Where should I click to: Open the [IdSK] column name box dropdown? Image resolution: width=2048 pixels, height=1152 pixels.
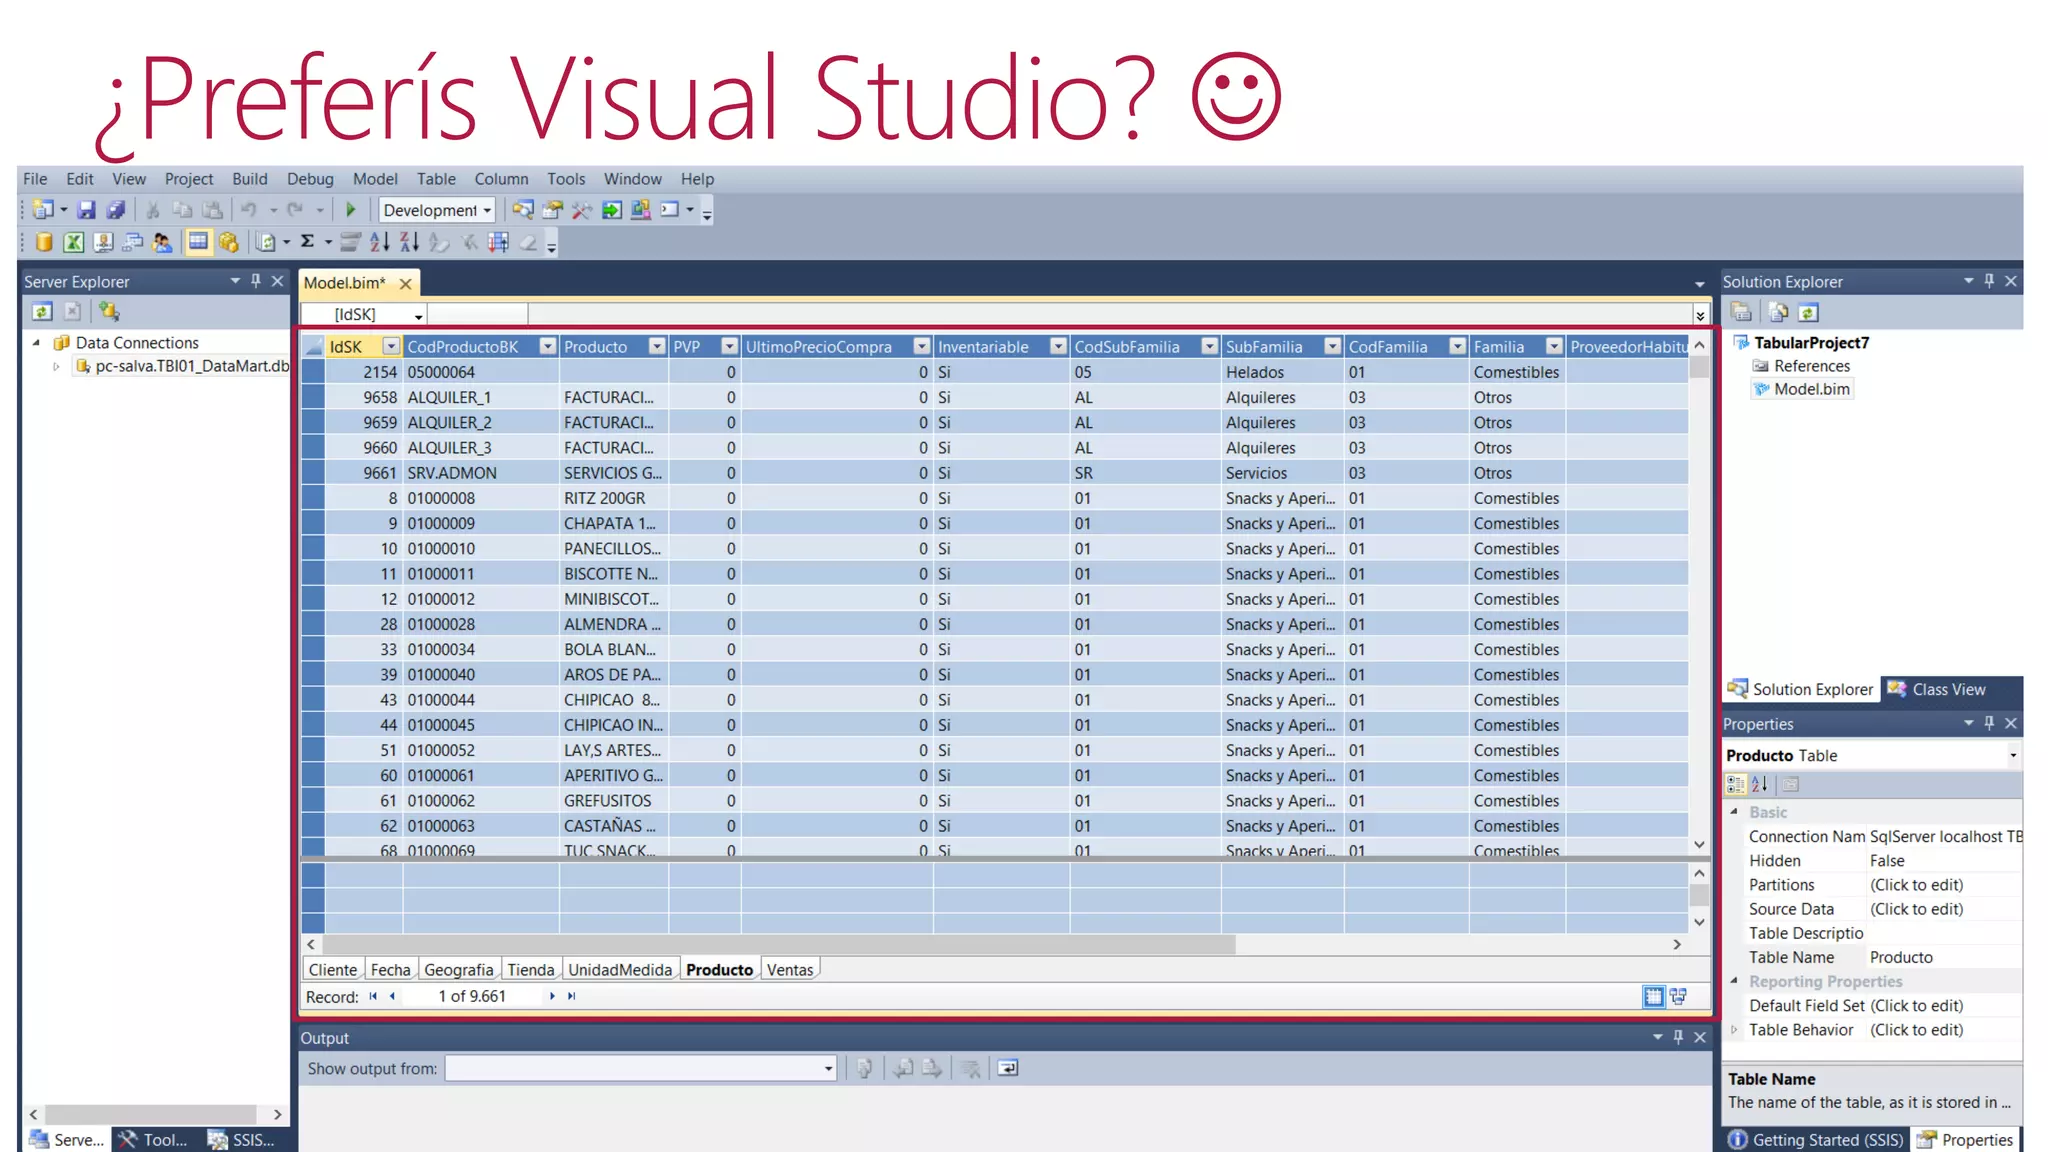(x=419, y=315)
